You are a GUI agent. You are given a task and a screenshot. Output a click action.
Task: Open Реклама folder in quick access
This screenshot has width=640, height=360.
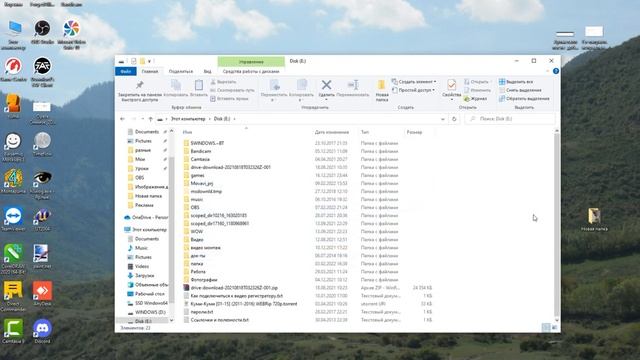click(x=144, y=205)
